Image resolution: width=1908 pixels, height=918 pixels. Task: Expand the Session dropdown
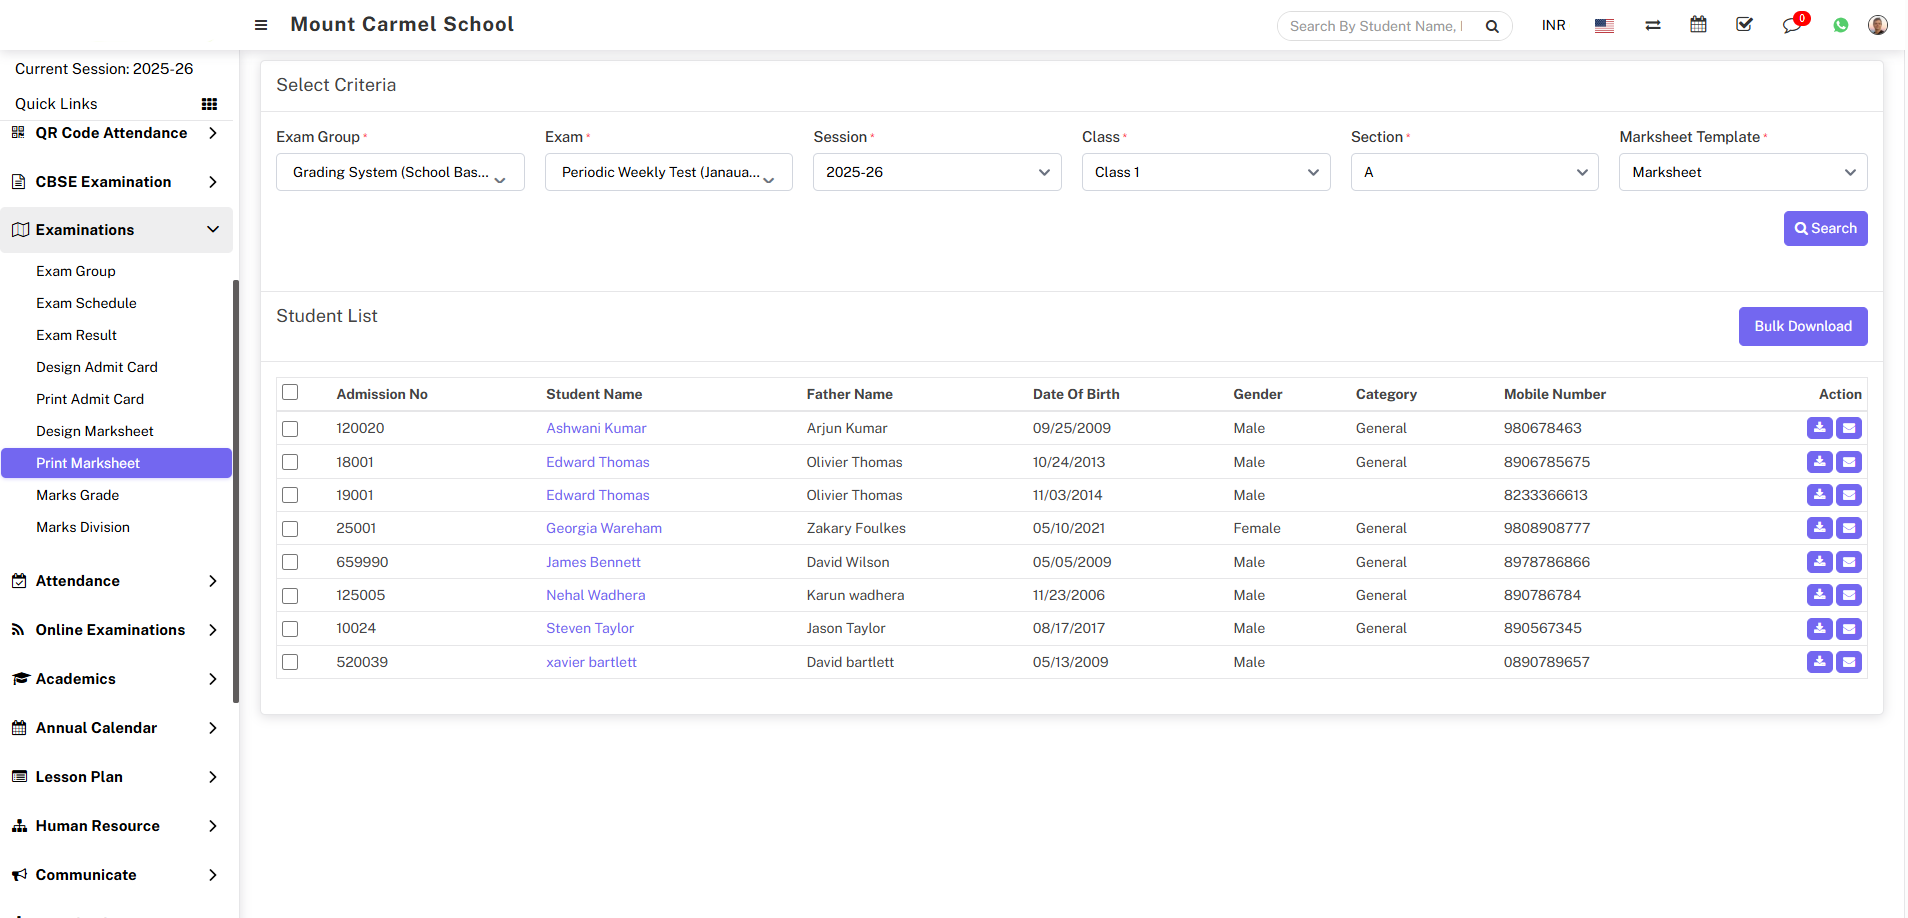pyautogui.click(x=936, y=172)
